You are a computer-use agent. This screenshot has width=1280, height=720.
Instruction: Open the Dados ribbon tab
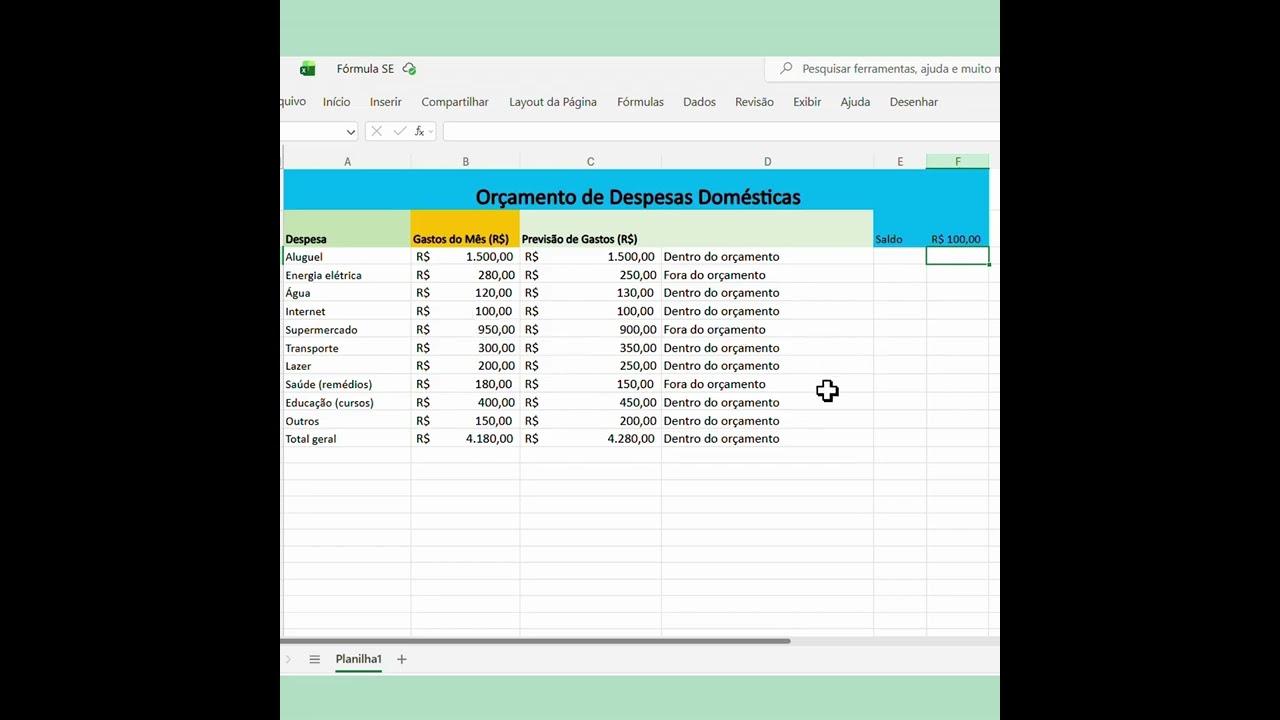699,102
